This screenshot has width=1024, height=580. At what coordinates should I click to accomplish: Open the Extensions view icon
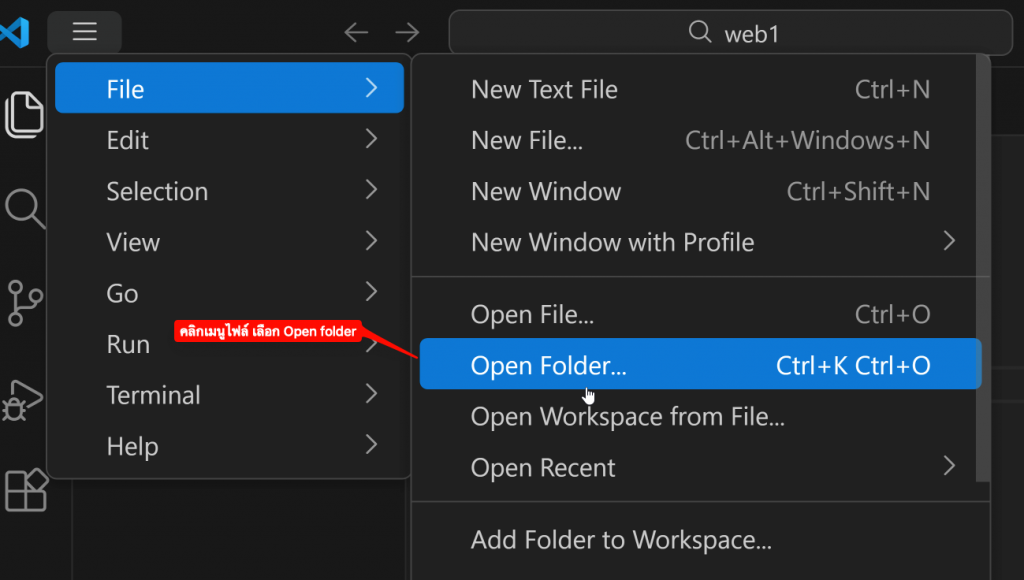24,490
